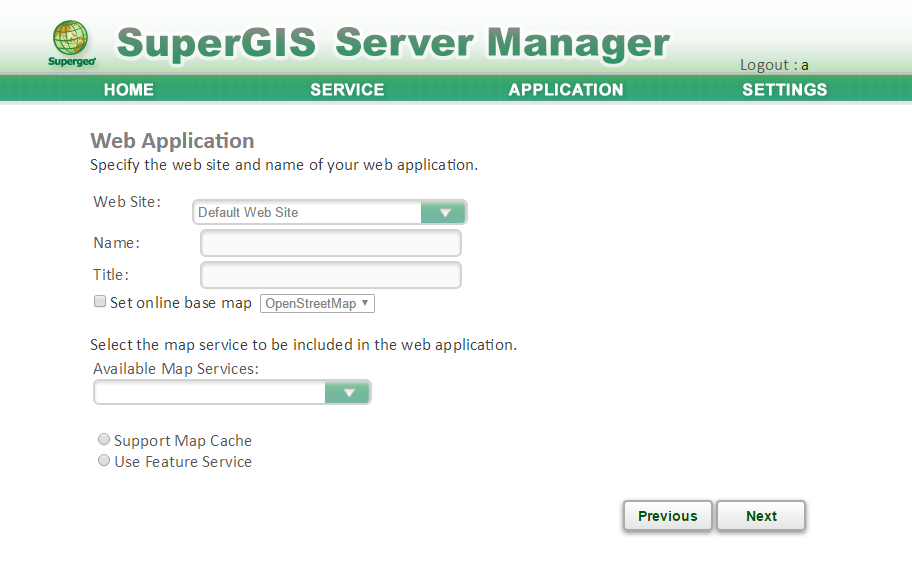Click the Supergeo globe logo

click(x=71, y=44)
